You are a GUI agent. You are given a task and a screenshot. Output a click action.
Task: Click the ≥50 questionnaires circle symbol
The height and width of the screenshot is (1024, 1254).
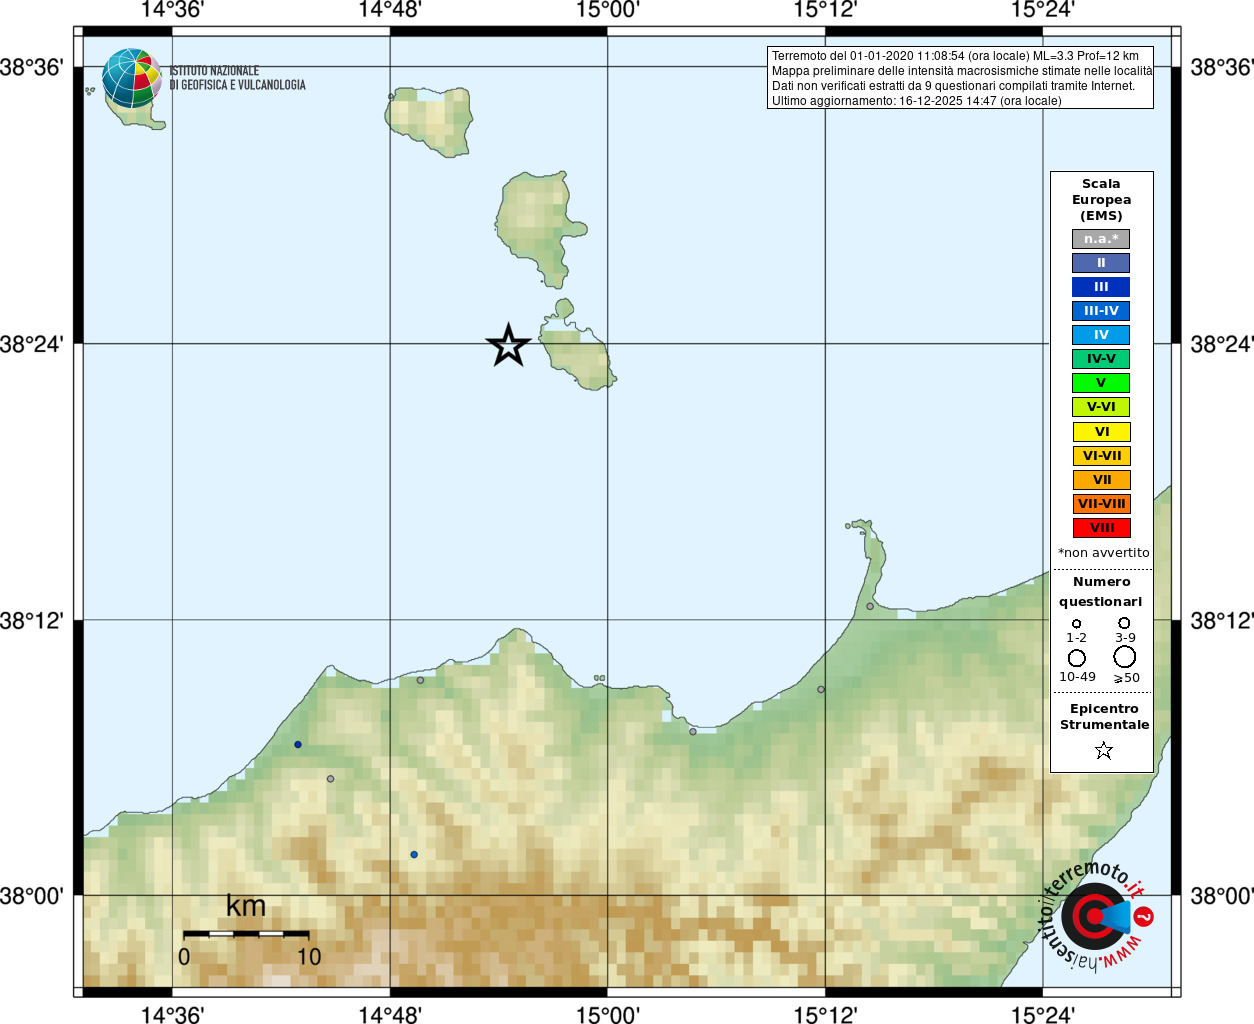coord(1125,657)
